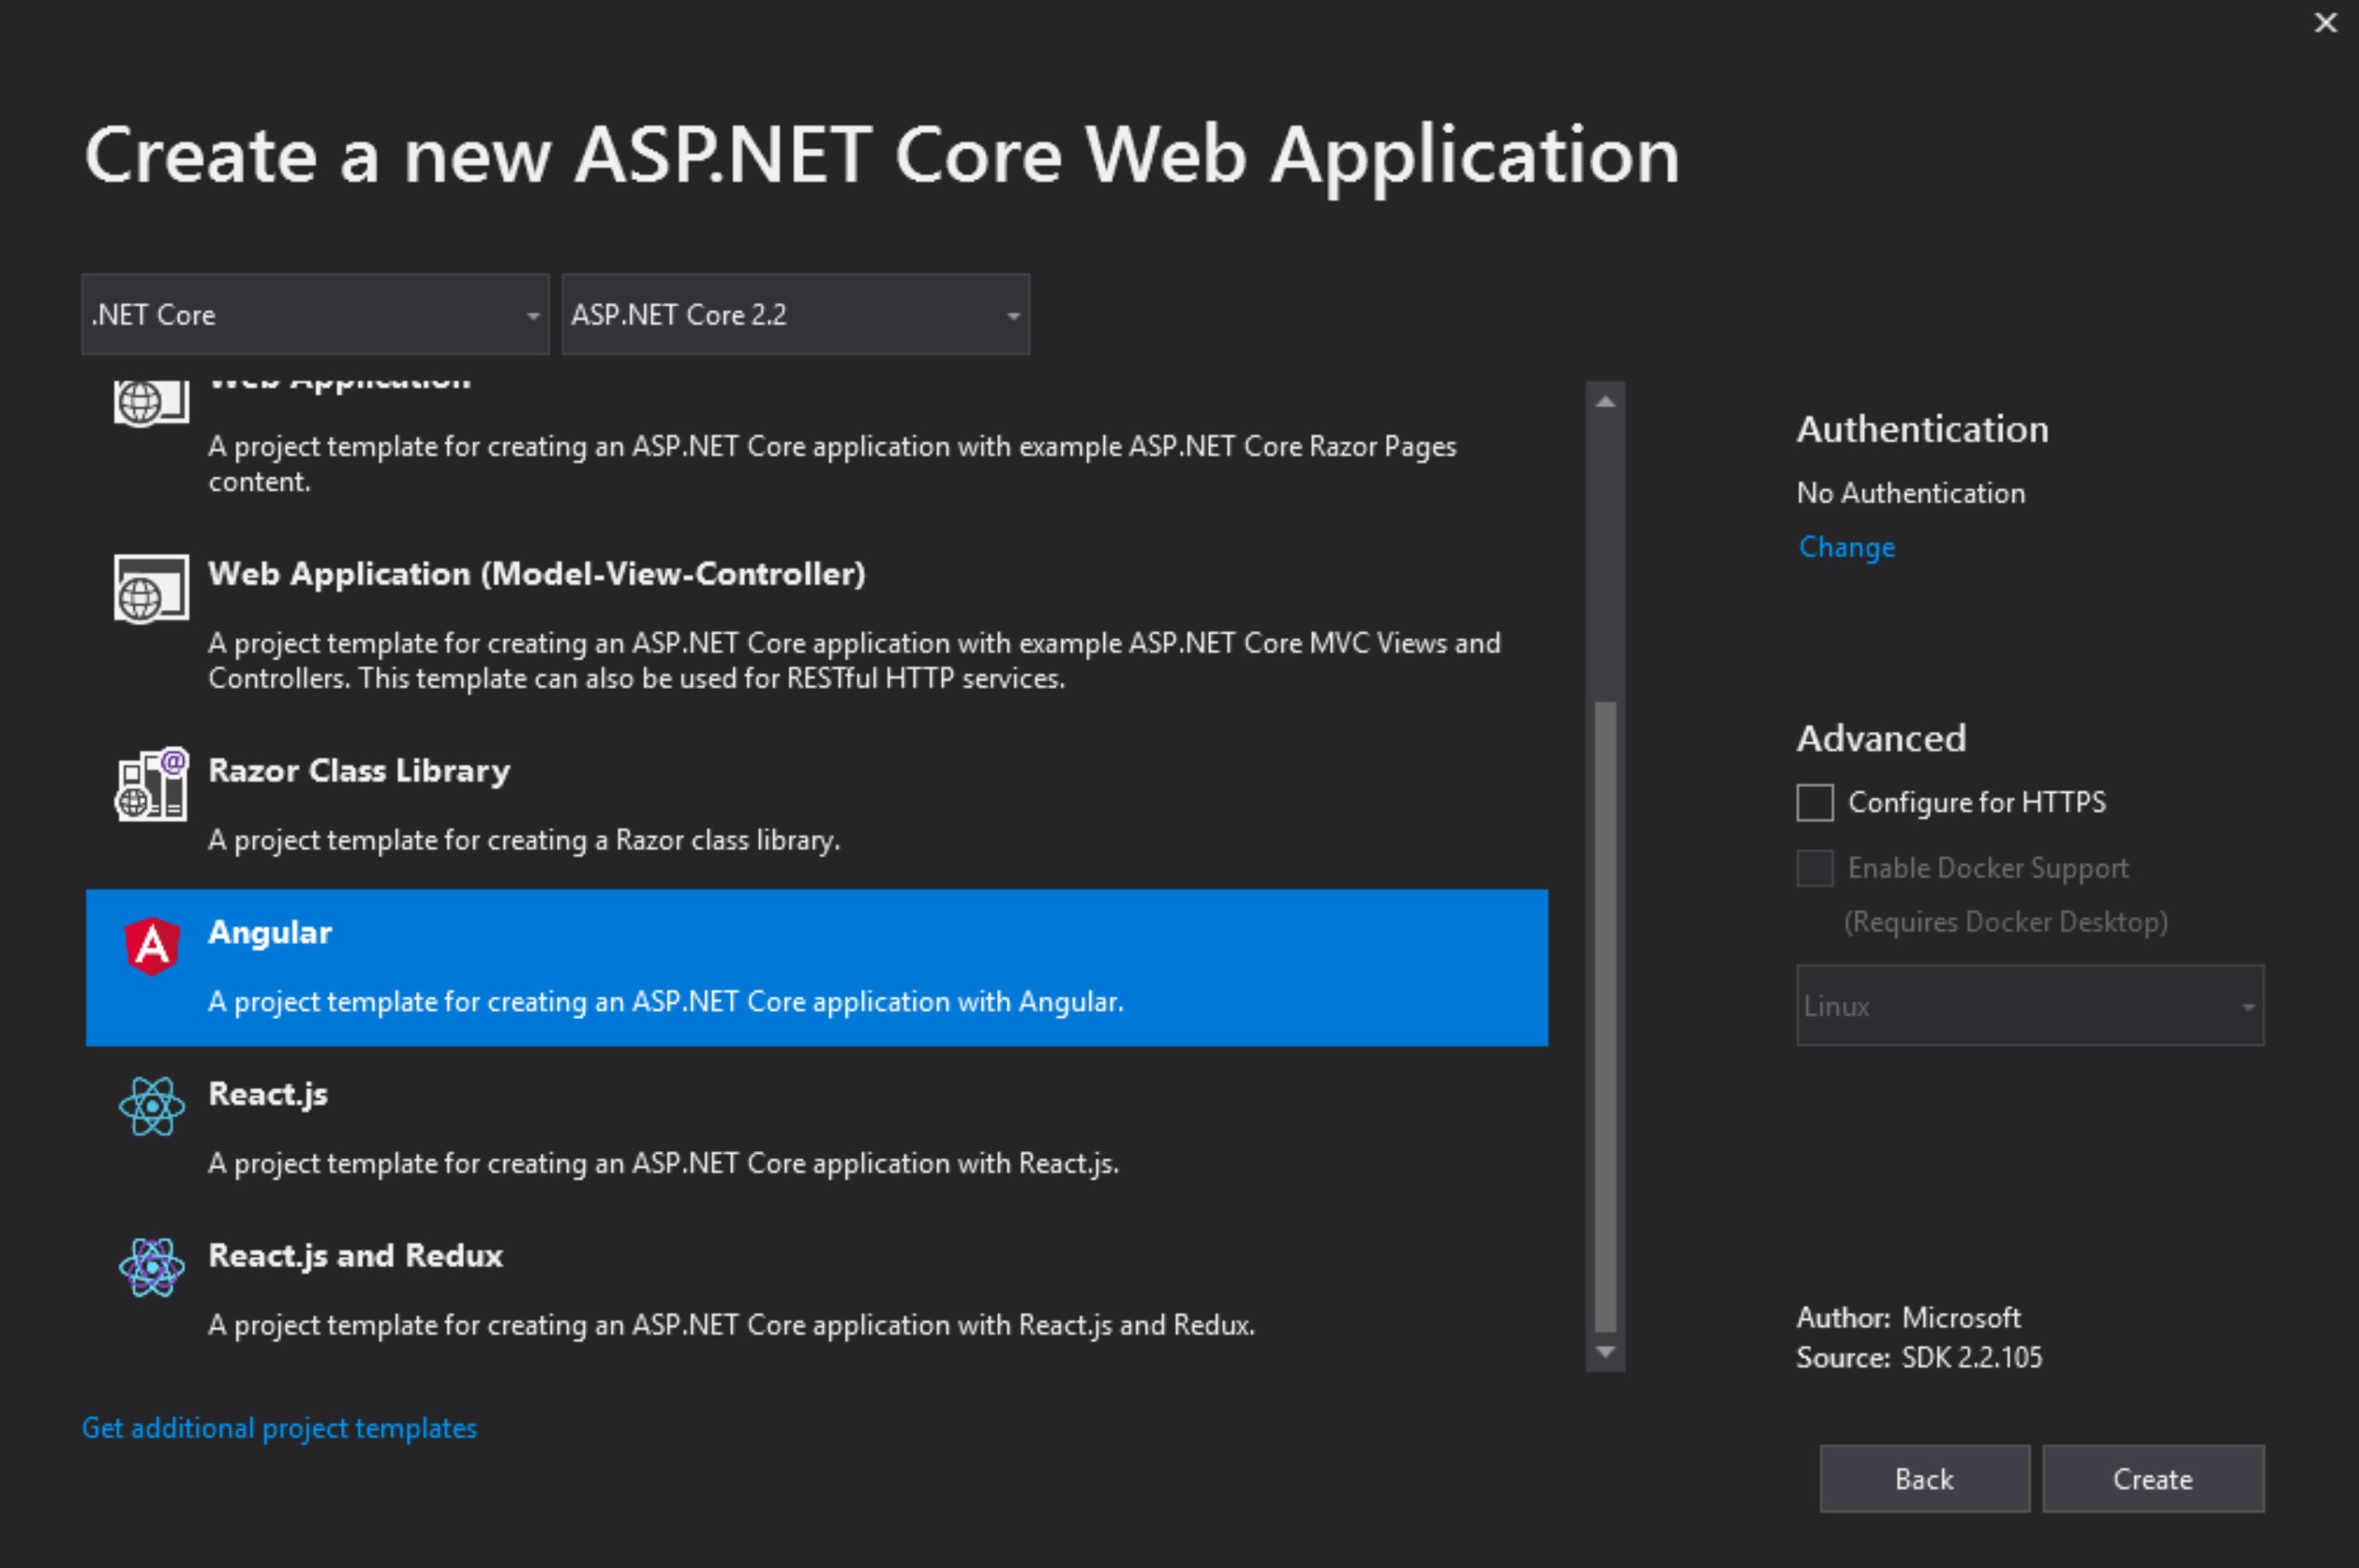The height and width of the screenshot is (1568, 2359).
Task: Click the close dialog button
Action: click(2326, 22)
